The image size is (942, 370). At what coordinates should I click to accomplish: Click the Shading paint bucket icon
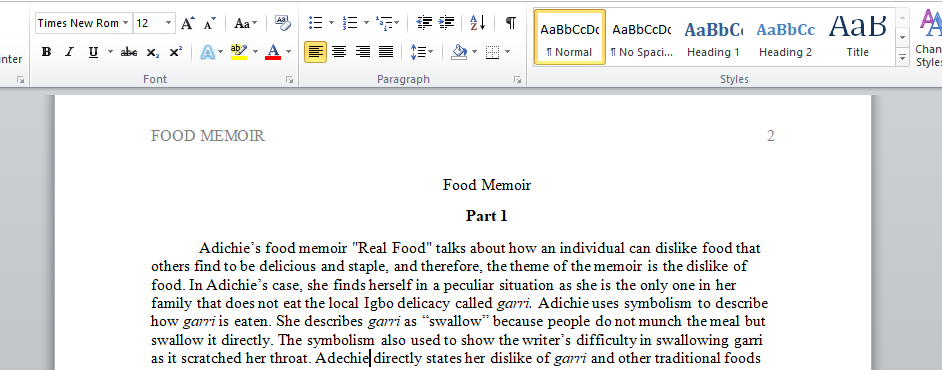[459, 52]
